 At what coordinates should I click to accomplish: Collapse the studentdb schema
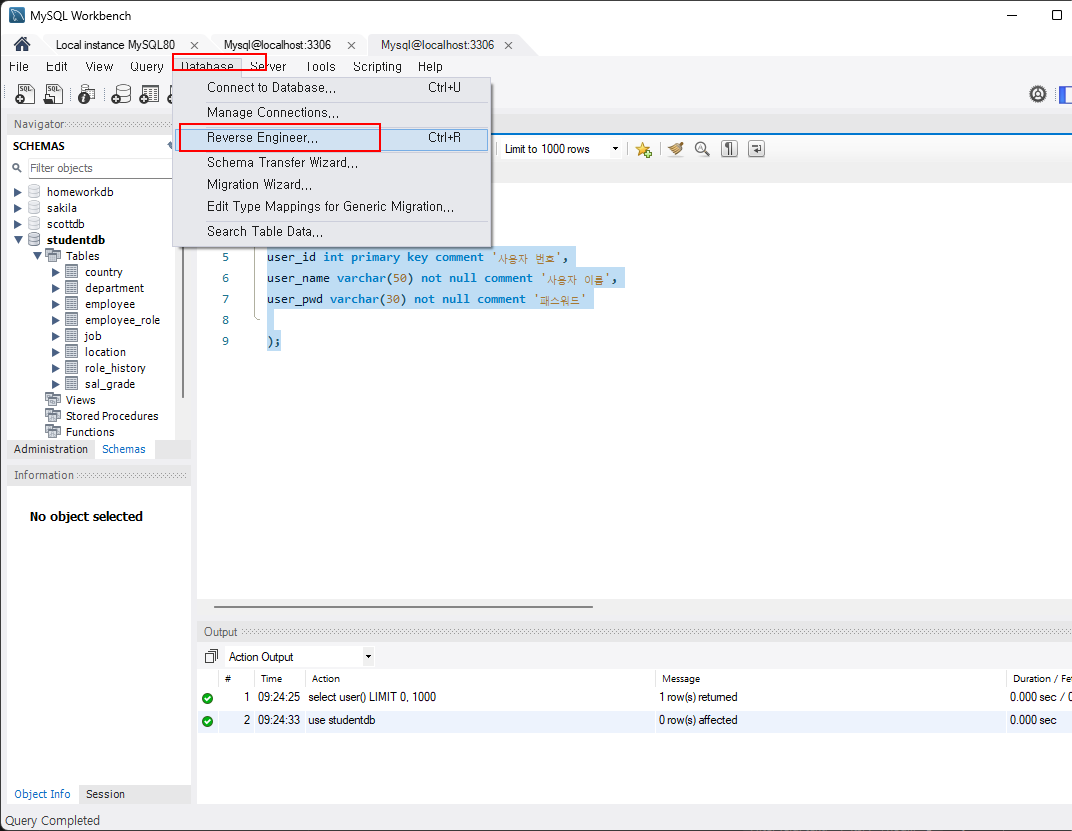pos(18,240)
